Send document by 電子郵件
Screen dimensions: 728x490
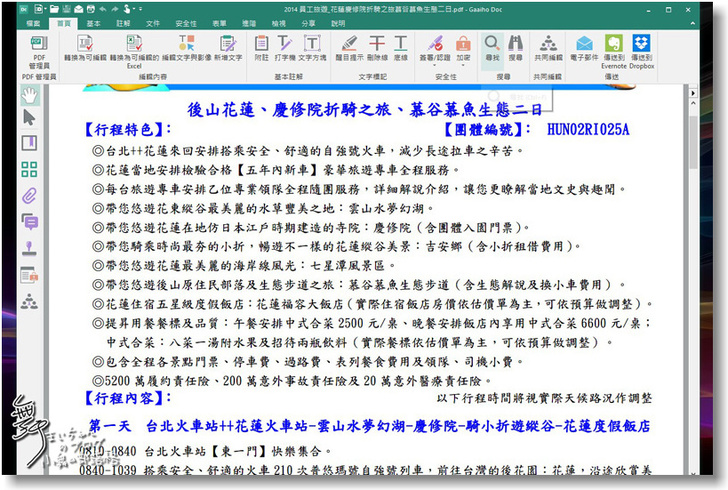click(x=584, y=48)
